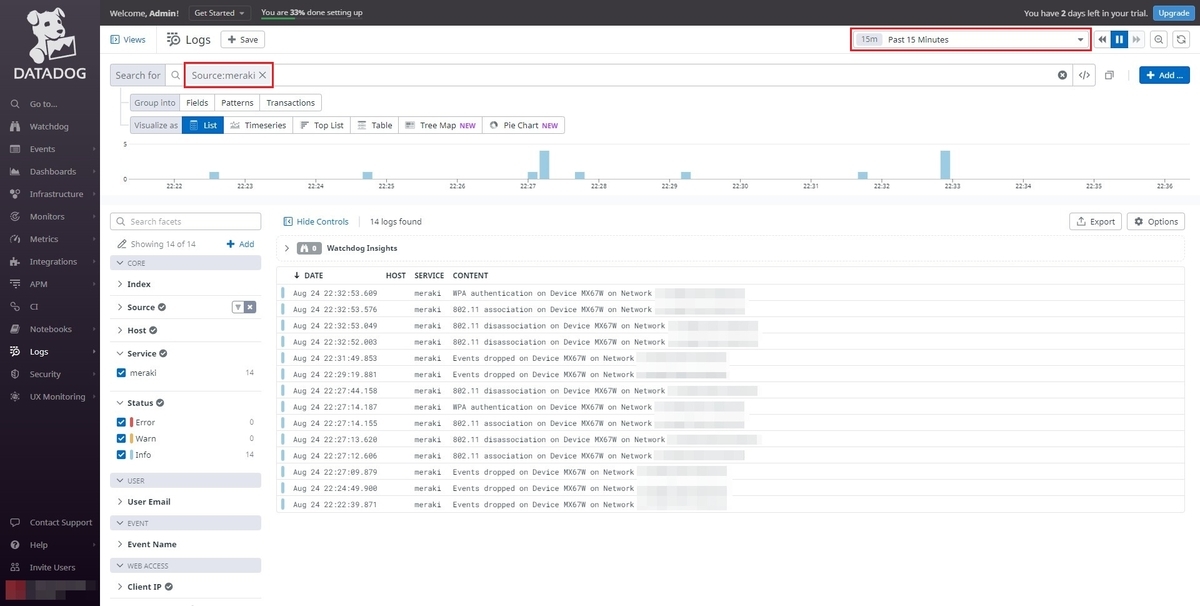1200x606 pixels.
Task: Click the Security sidebar icon
Action: coord(15,374)
